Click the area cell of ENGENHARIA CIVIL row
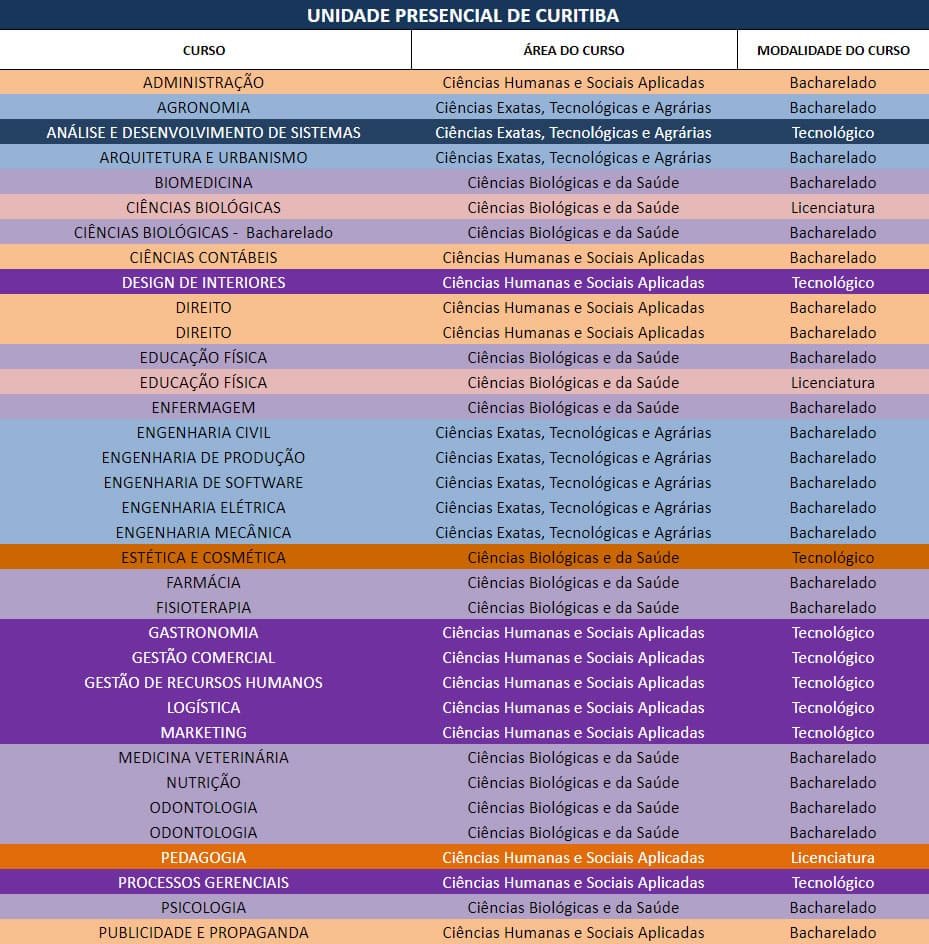Viewport: 929px width, 944px height. [574, 433]
